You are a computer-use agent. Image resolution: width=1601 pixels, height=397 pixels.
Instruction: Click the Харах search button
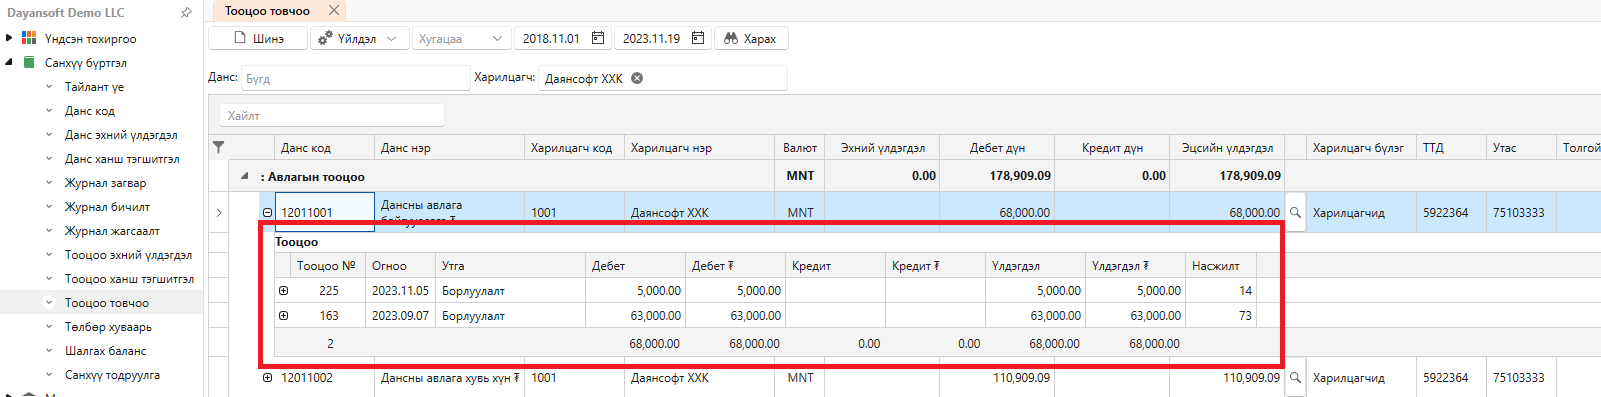(751, 38)
